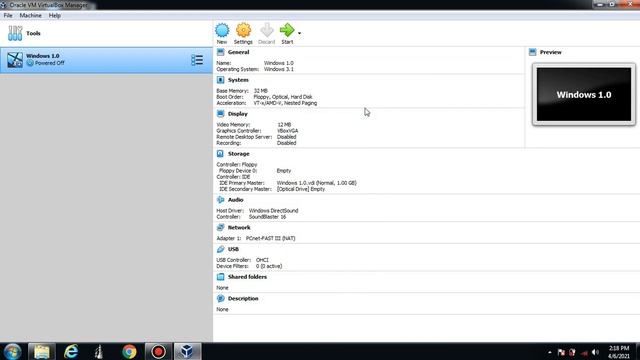Click the General section icon
Screen dimensions: 640x360
pos(220,52)
